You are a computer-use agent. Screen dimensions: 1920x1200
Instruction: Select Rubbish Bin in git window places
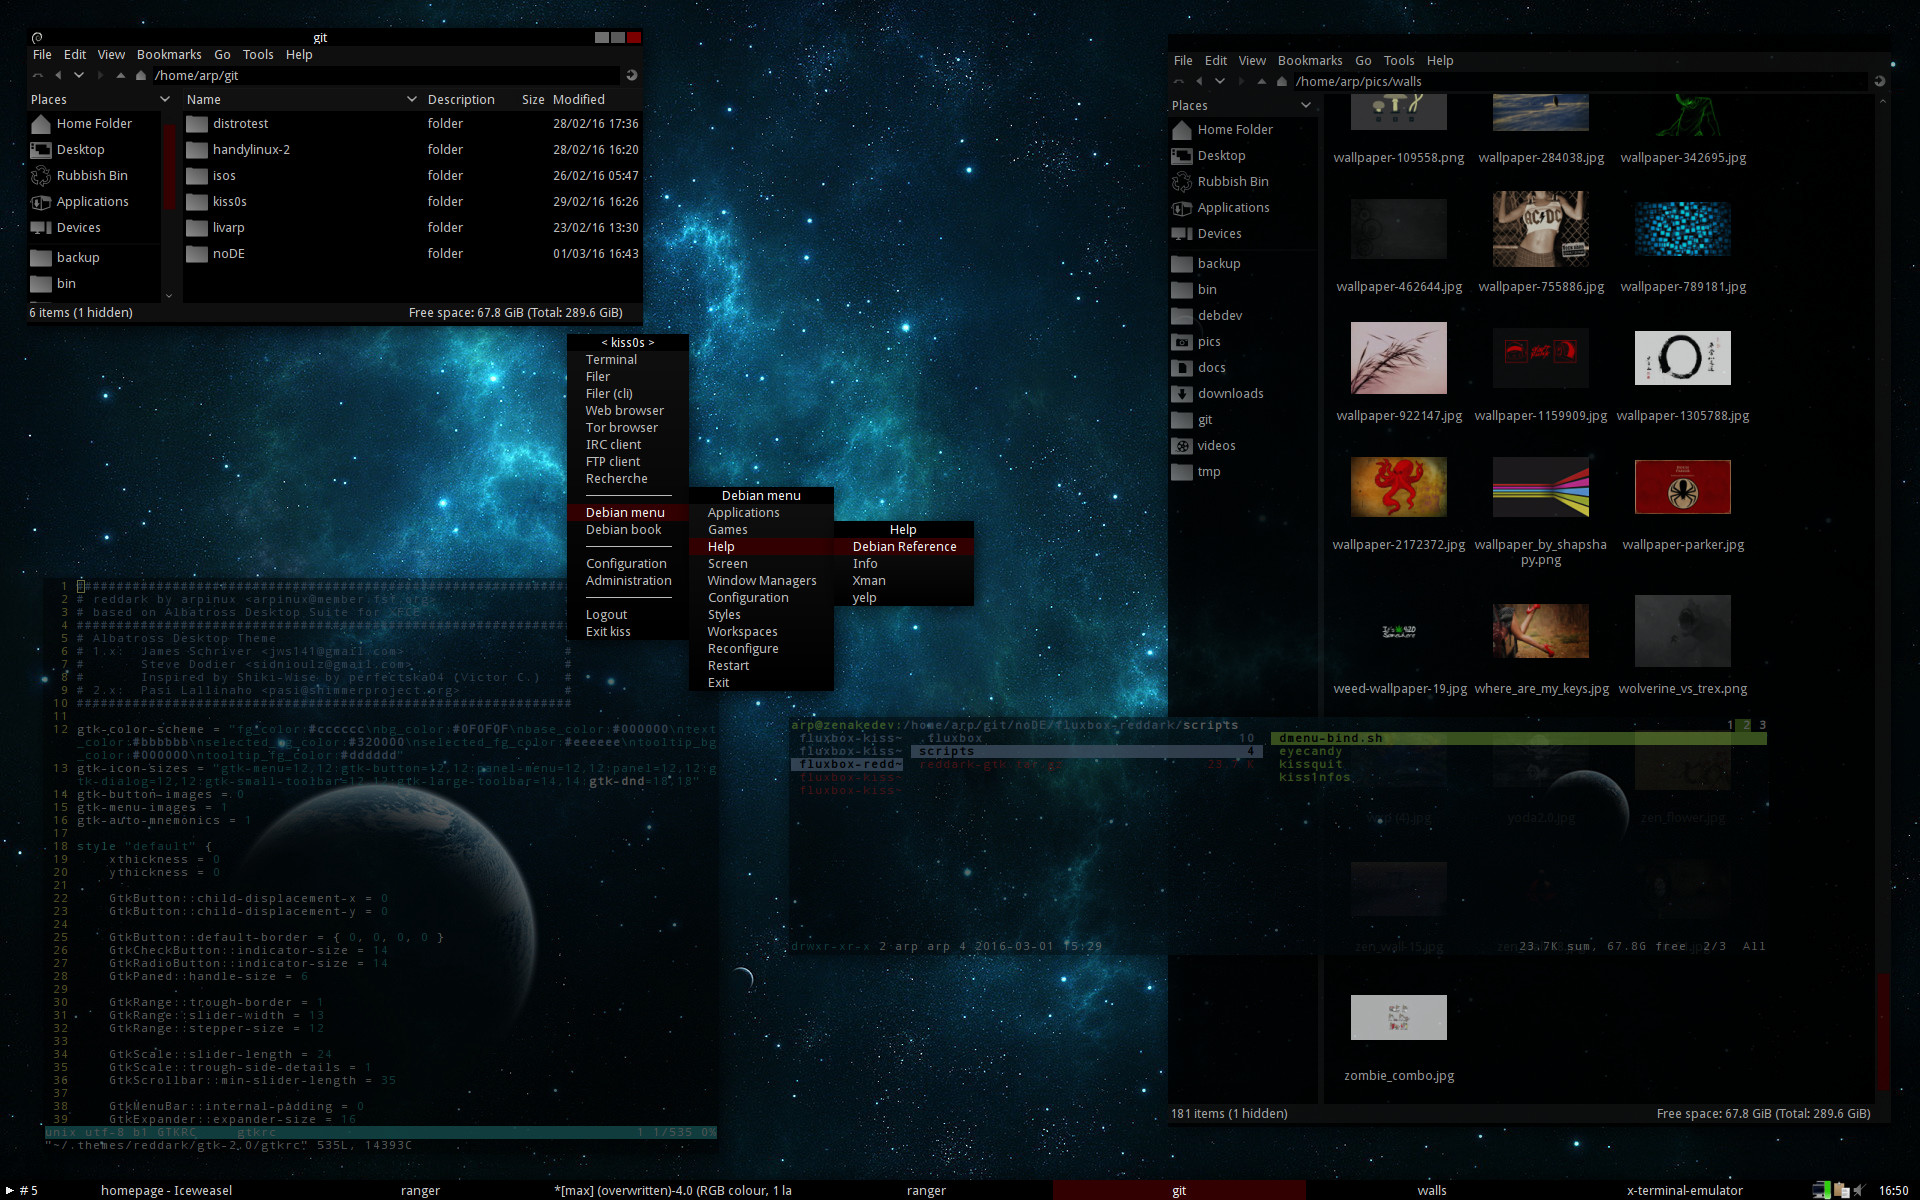point(79,176)
